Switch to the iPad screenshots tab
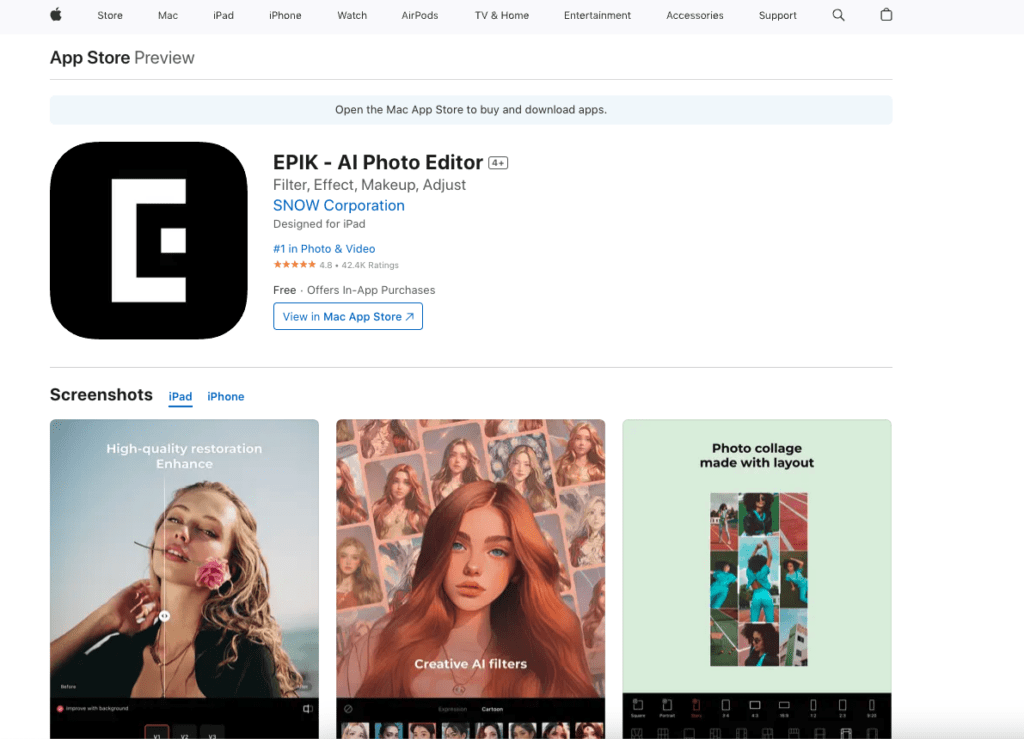This screenshot has height=739, width=1024. (x=180, y=396)
